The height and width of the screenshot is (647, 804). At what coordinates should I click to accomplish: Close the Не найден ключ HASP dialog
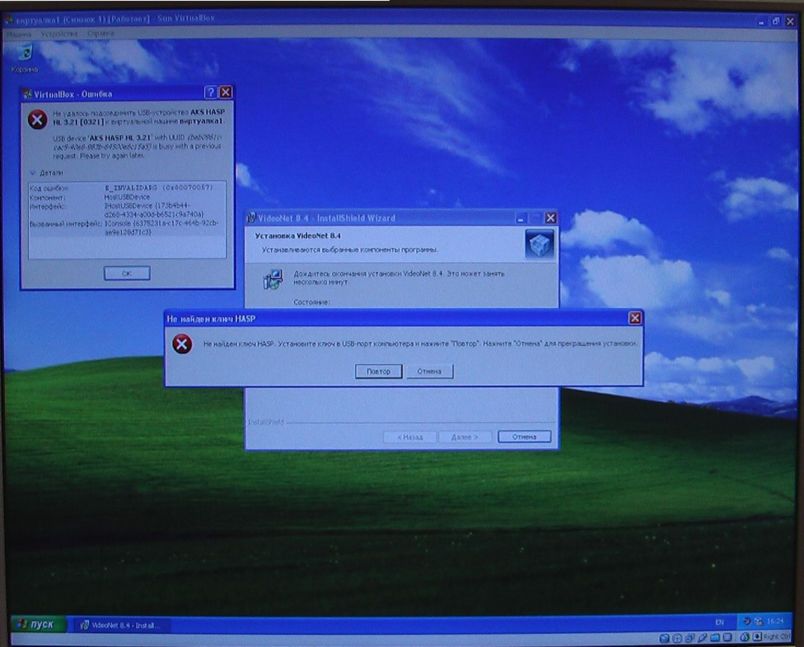click(635, 318)
